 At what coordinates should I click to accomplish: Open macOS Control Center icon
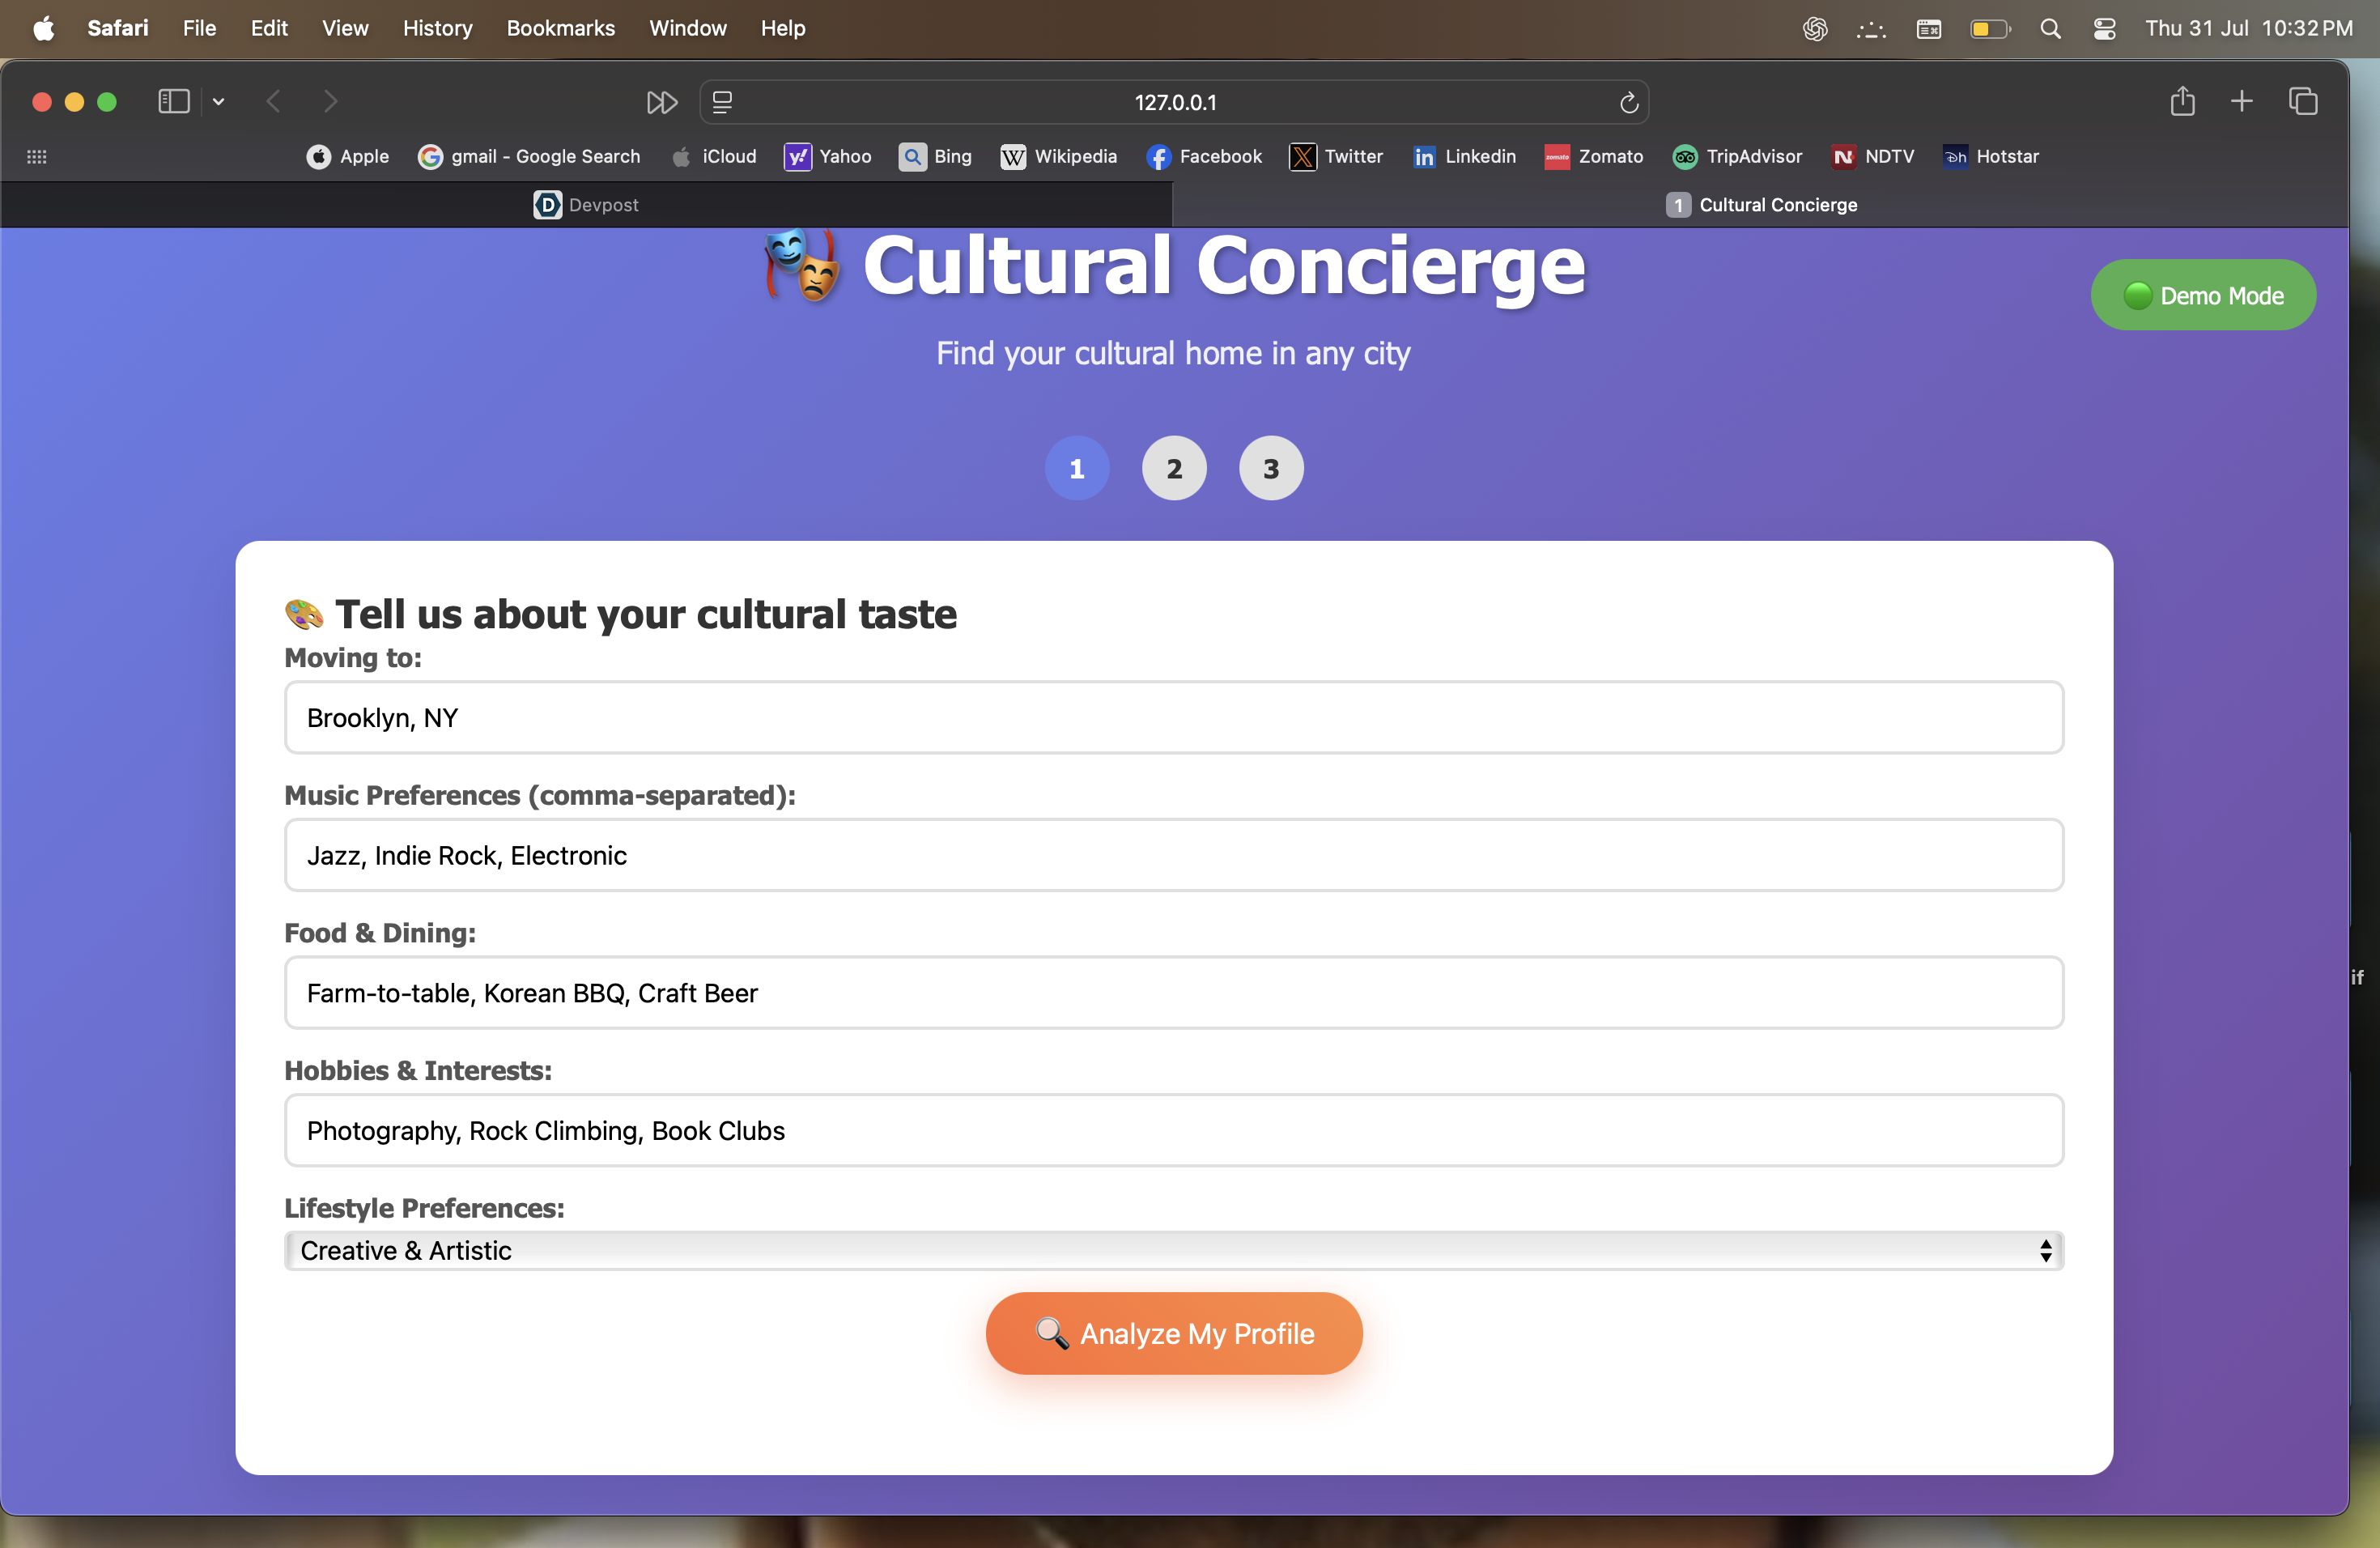[2104, 29]
